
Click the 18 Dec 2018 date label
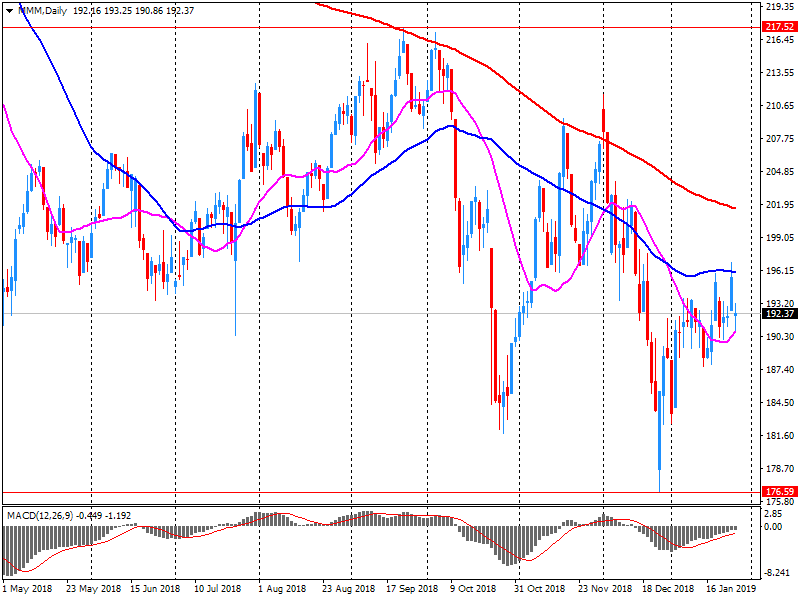pos(668,588)
